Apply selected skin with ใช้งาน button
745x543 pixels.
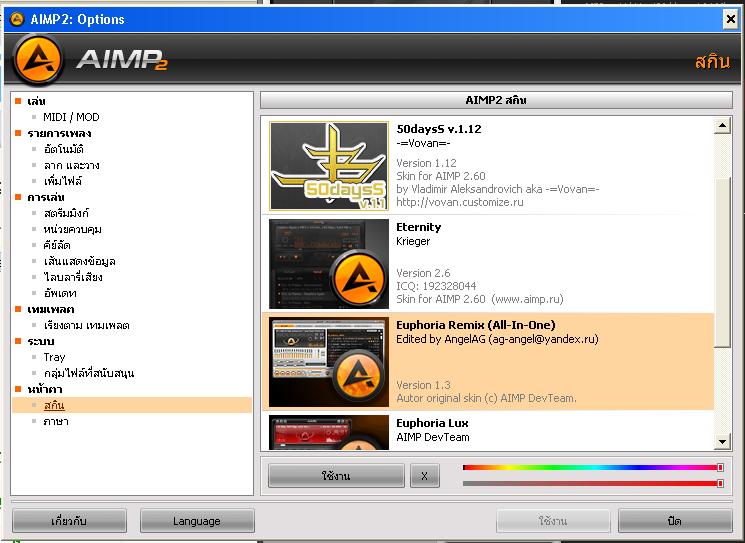pos(336,476)
